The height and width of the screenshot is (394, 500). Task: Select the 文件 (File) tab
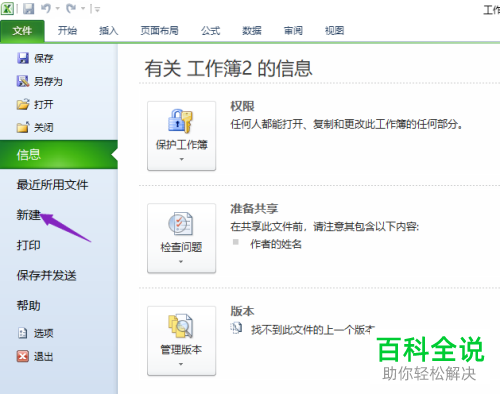click(x=22, y=31)
